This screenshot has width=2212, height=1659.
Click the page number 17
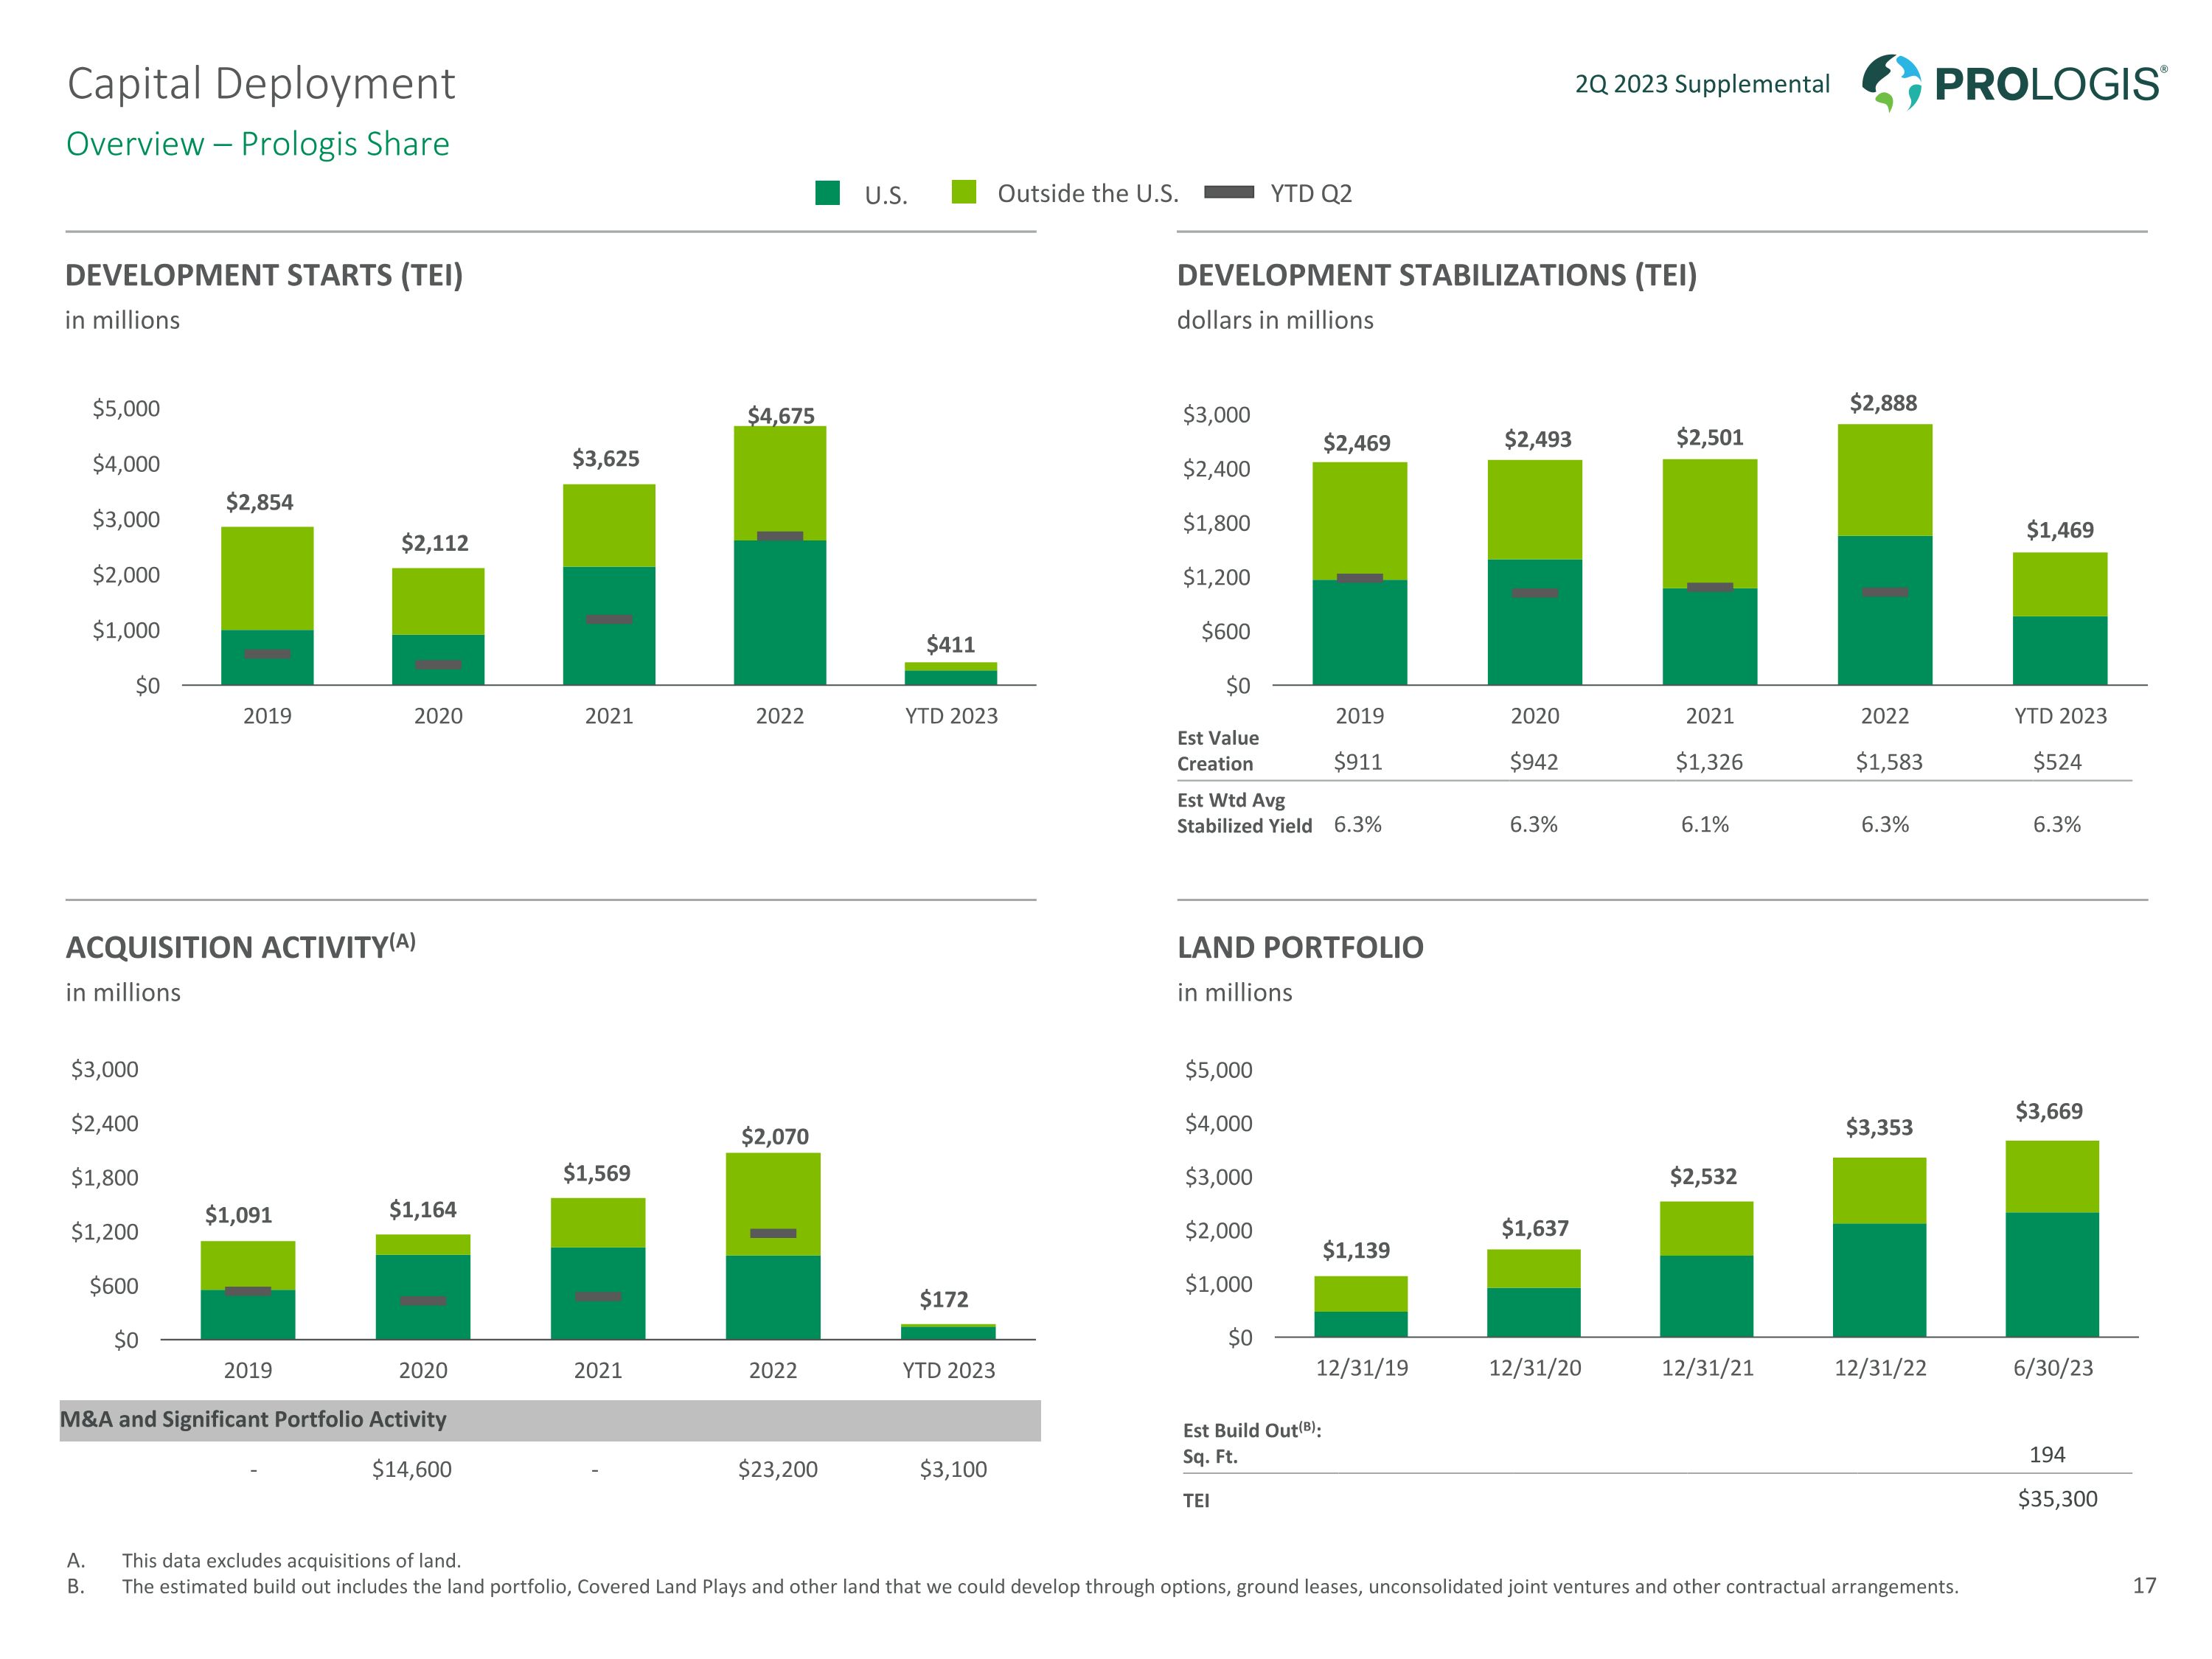tap(2144, 1585)
